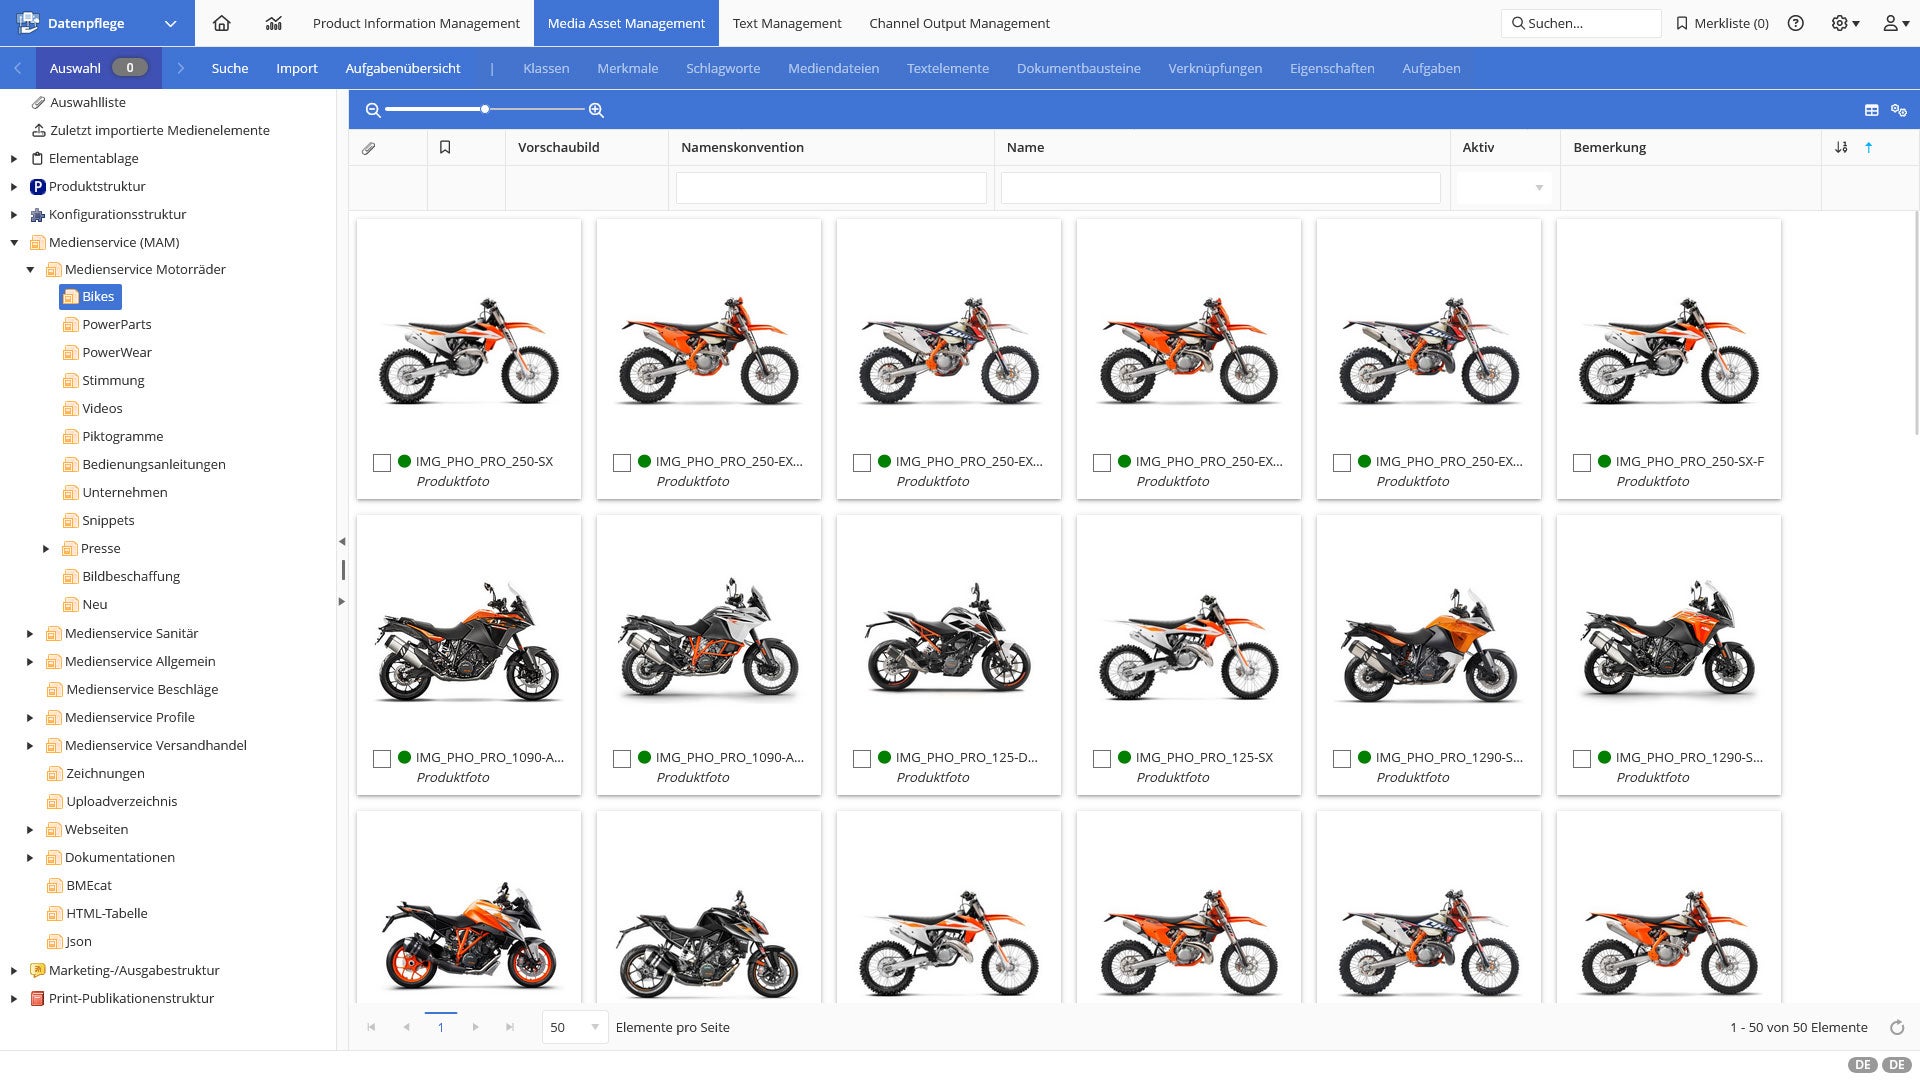Open the statistics chart icon
The height and width of the screenshot is (1080, 1920).
pos(273,23)
